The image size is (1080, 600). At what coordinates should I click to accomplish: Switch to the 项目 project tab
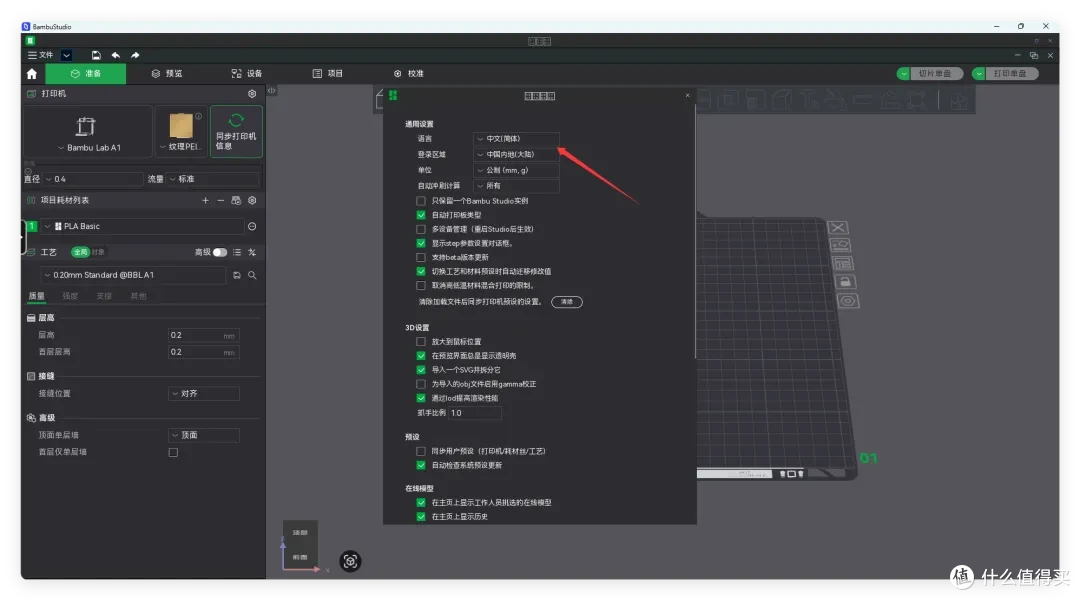328,74
